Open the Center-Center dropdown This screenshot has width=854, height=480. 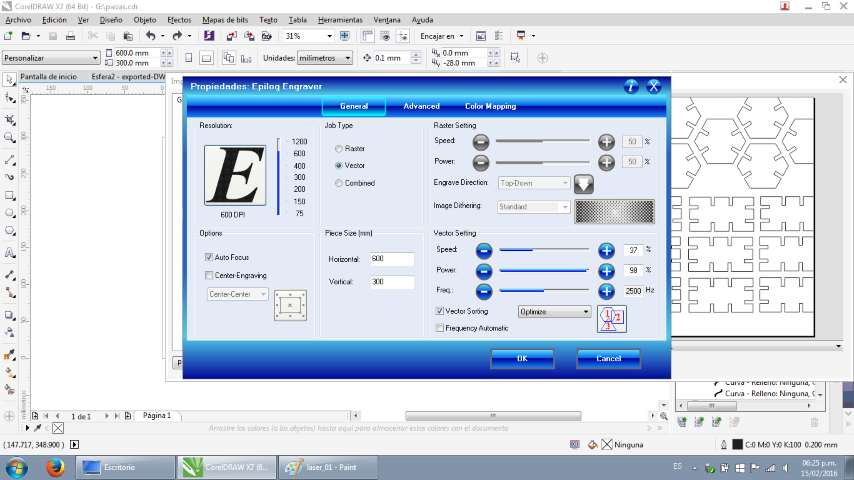(237, 294)
